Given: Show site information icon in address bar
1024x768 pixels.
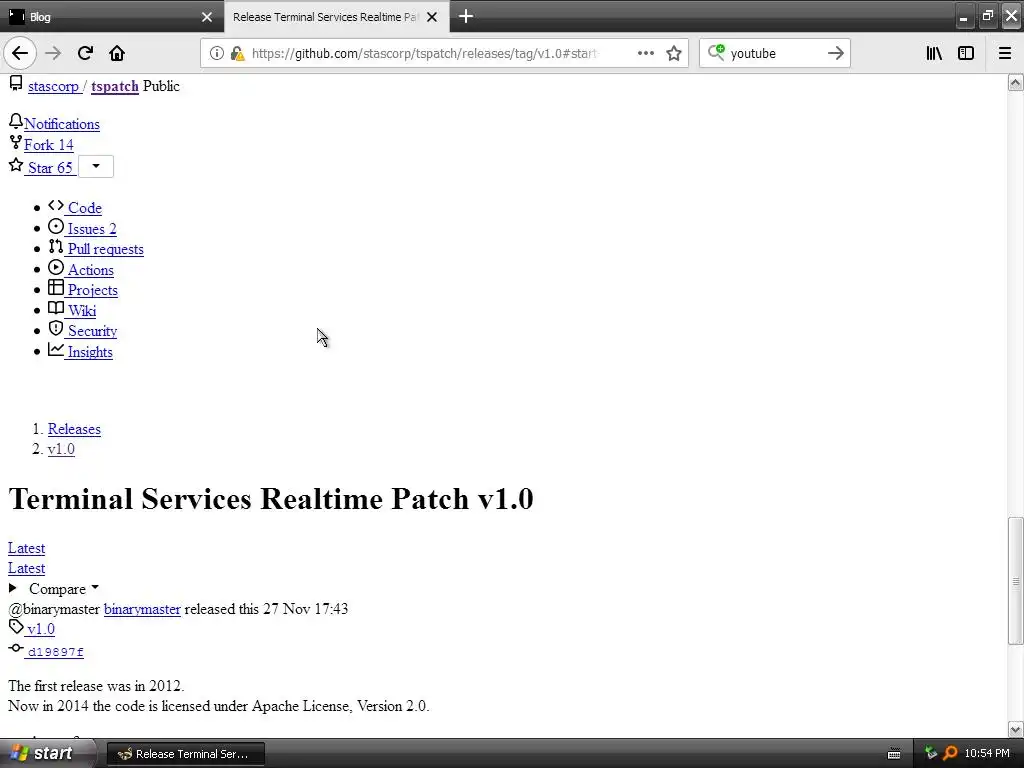Looking at the screenshot, I should (216, 53).
